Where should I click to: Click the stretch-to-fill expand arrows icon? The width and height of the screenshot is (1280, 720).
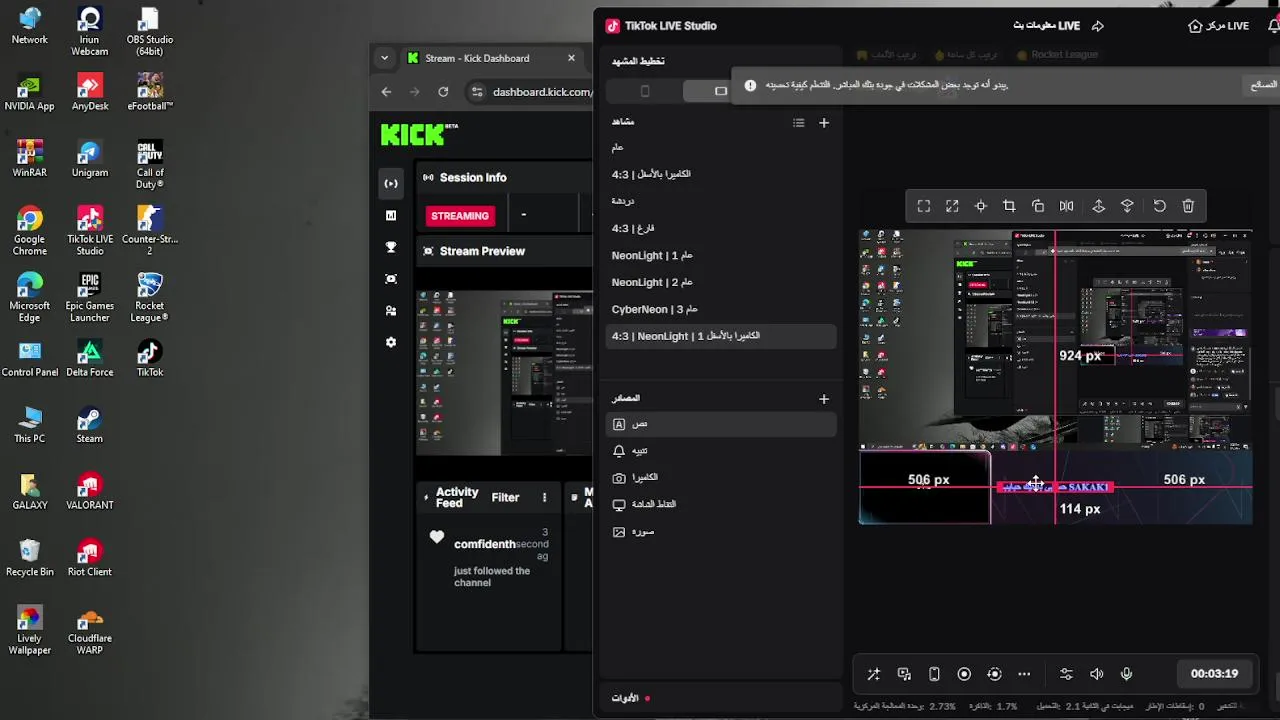[952, 206]
